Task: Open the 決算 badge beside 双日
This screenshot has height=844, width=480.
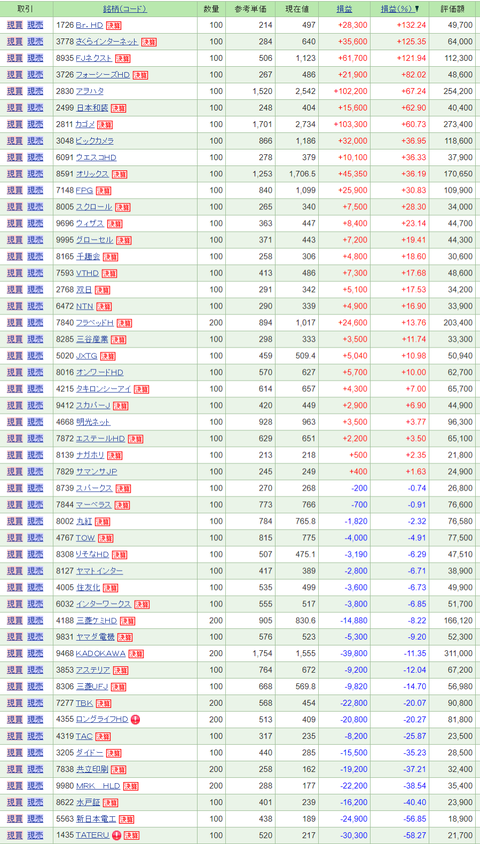Action: click(102, 291)
